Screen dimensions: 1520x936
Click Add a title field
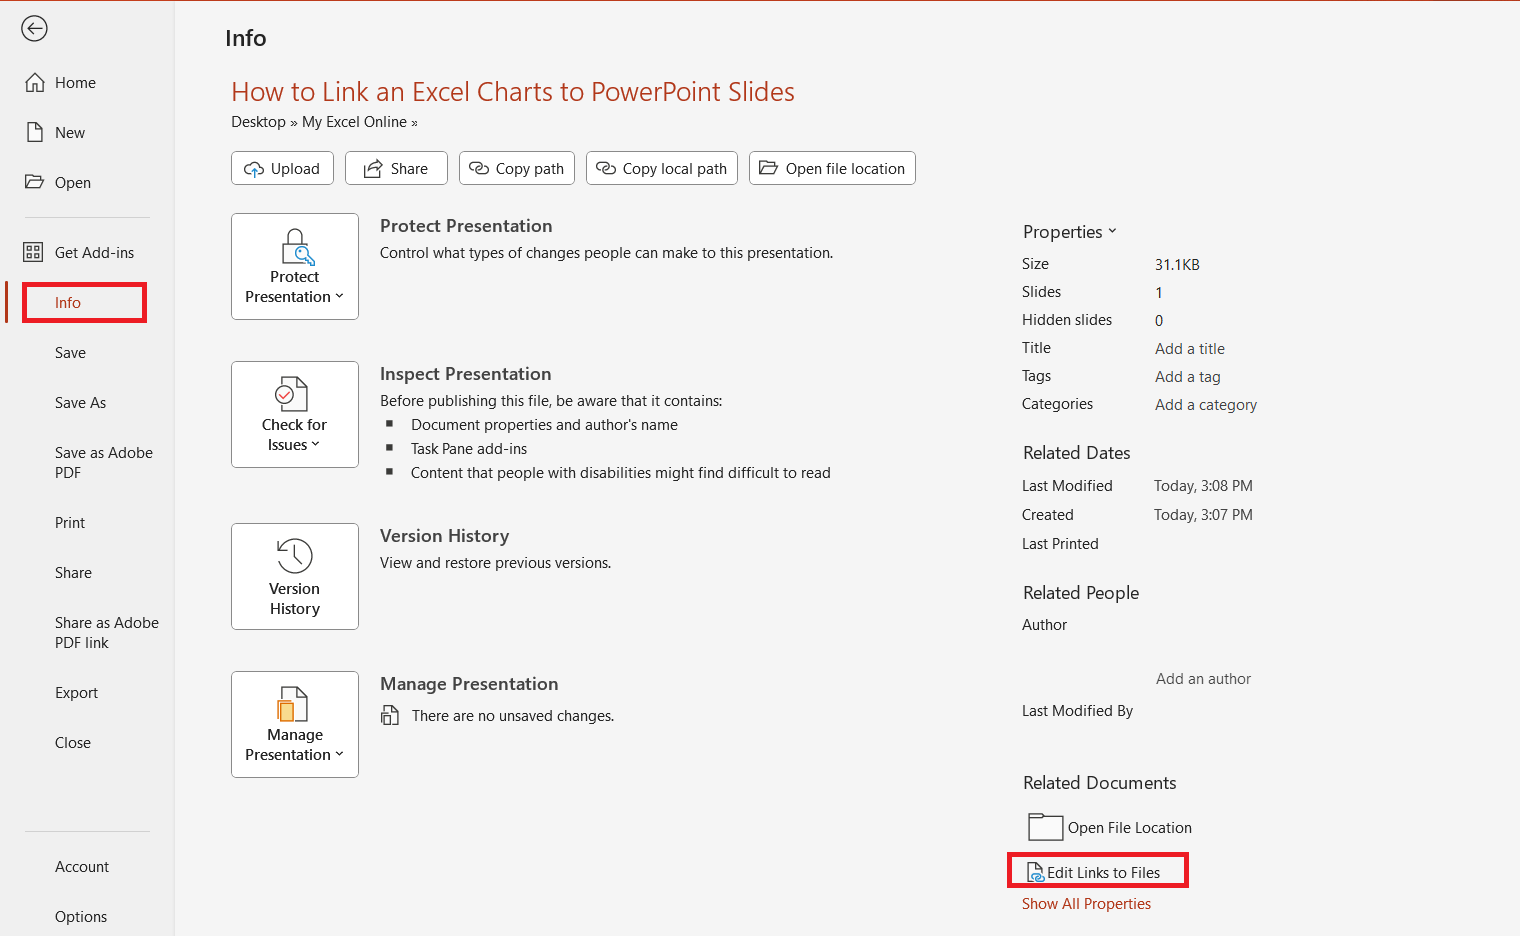tap(1190, 349)
